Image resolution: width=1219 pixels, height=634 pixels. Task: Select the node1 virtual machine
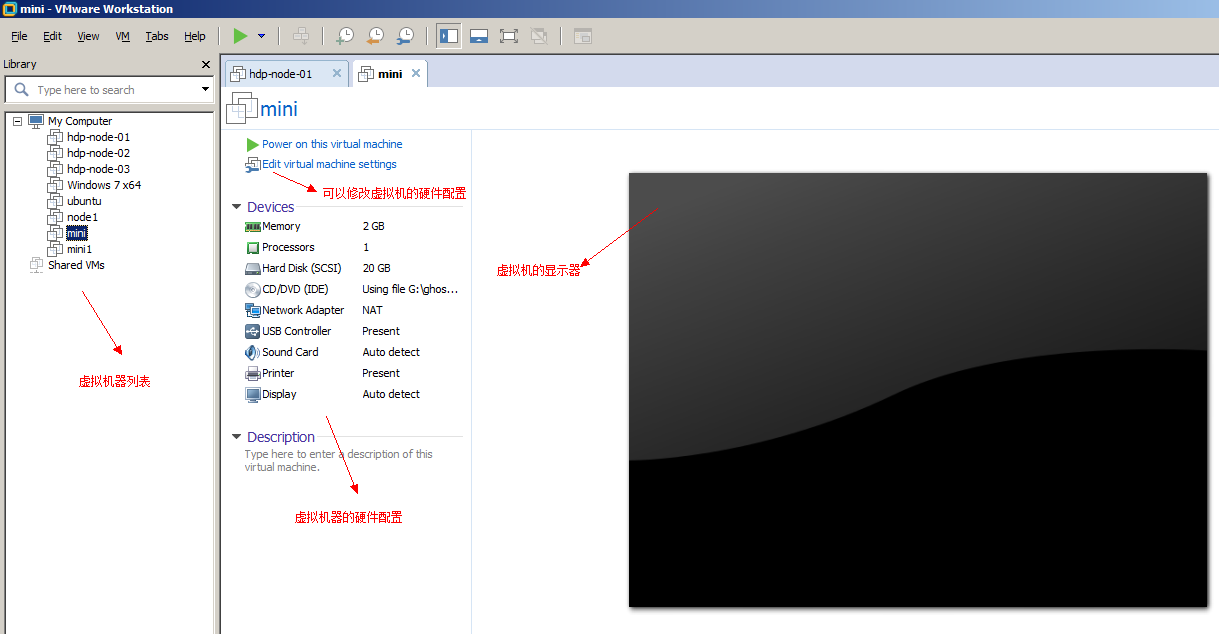(82, 217)
